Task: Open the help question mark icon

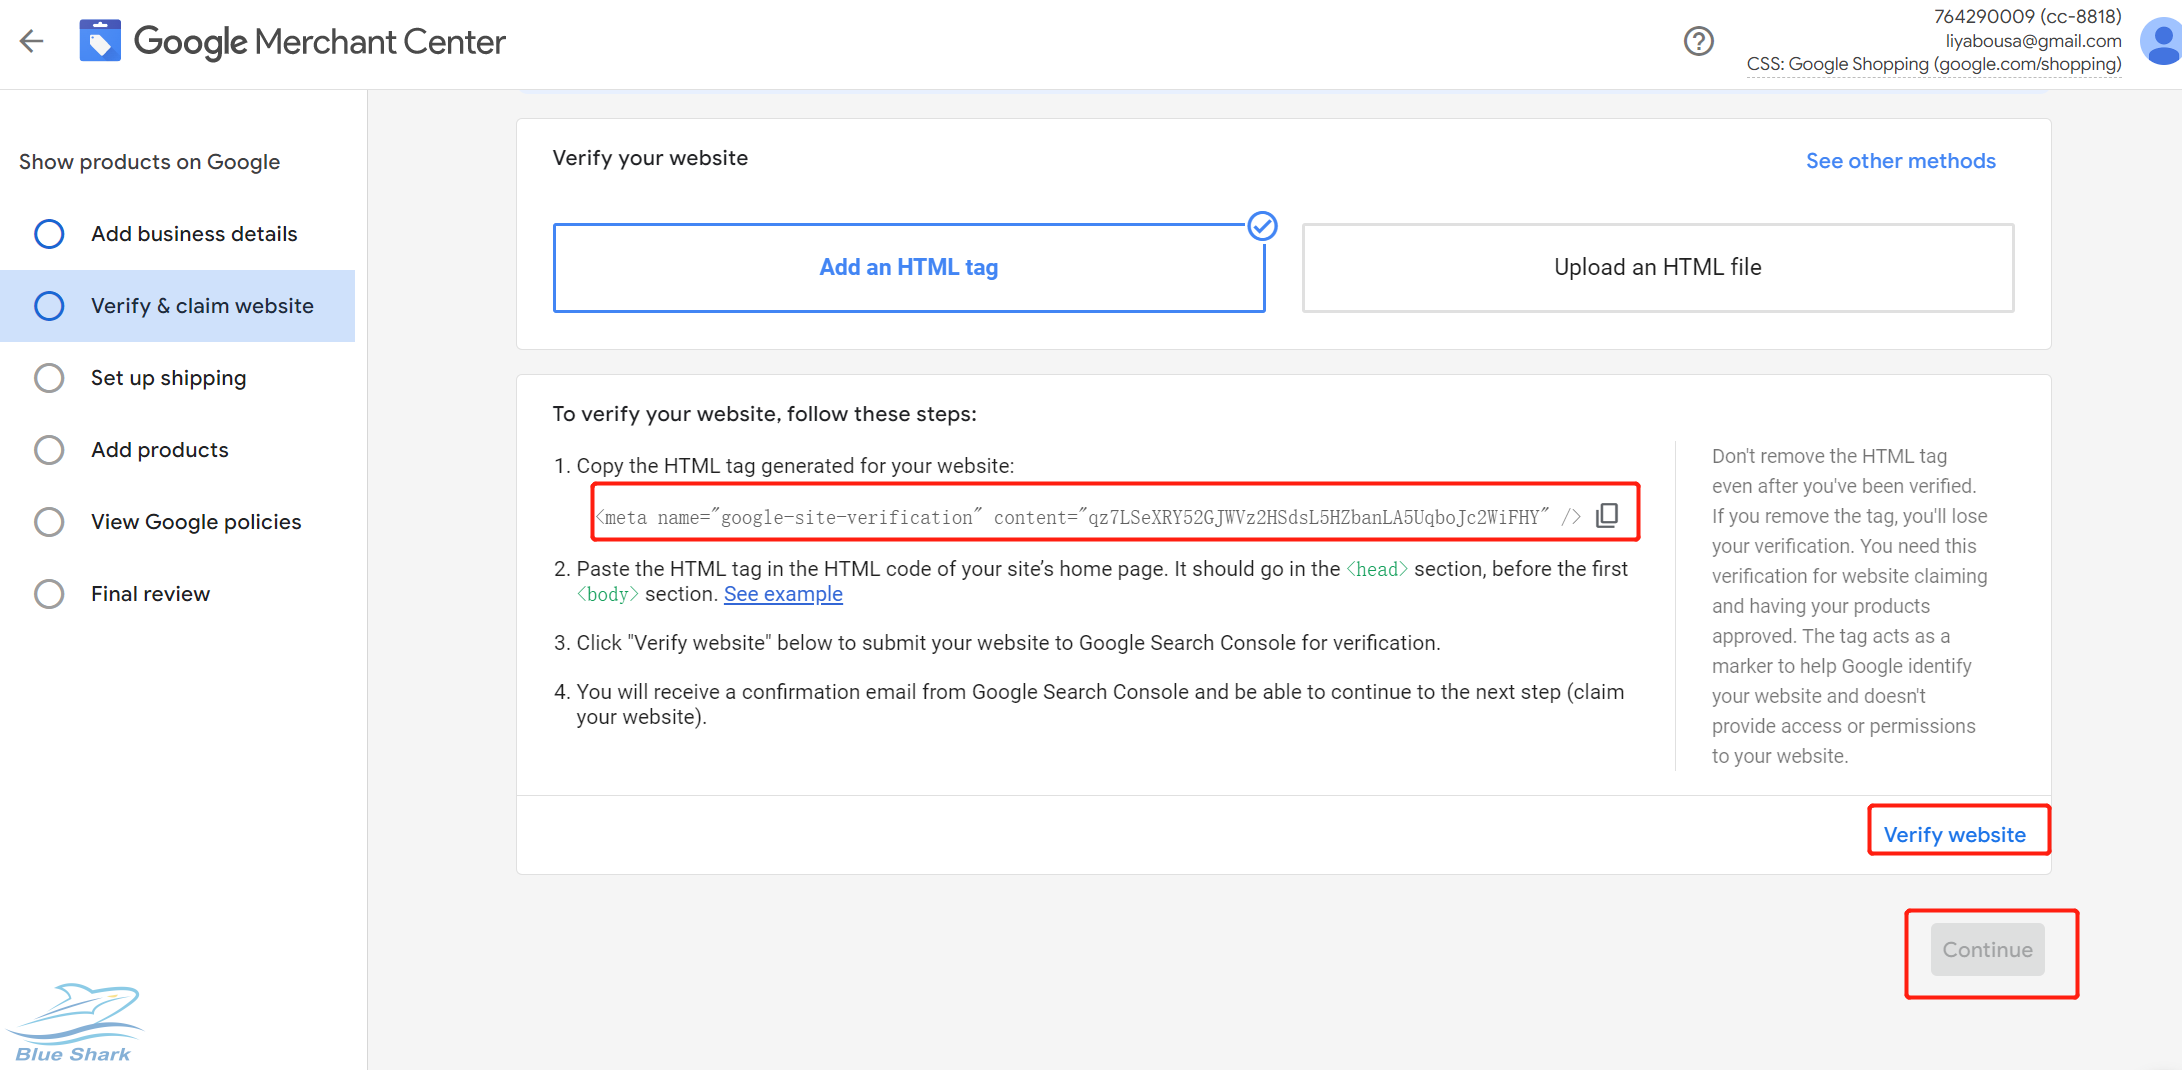Action: click(1698, 41)
